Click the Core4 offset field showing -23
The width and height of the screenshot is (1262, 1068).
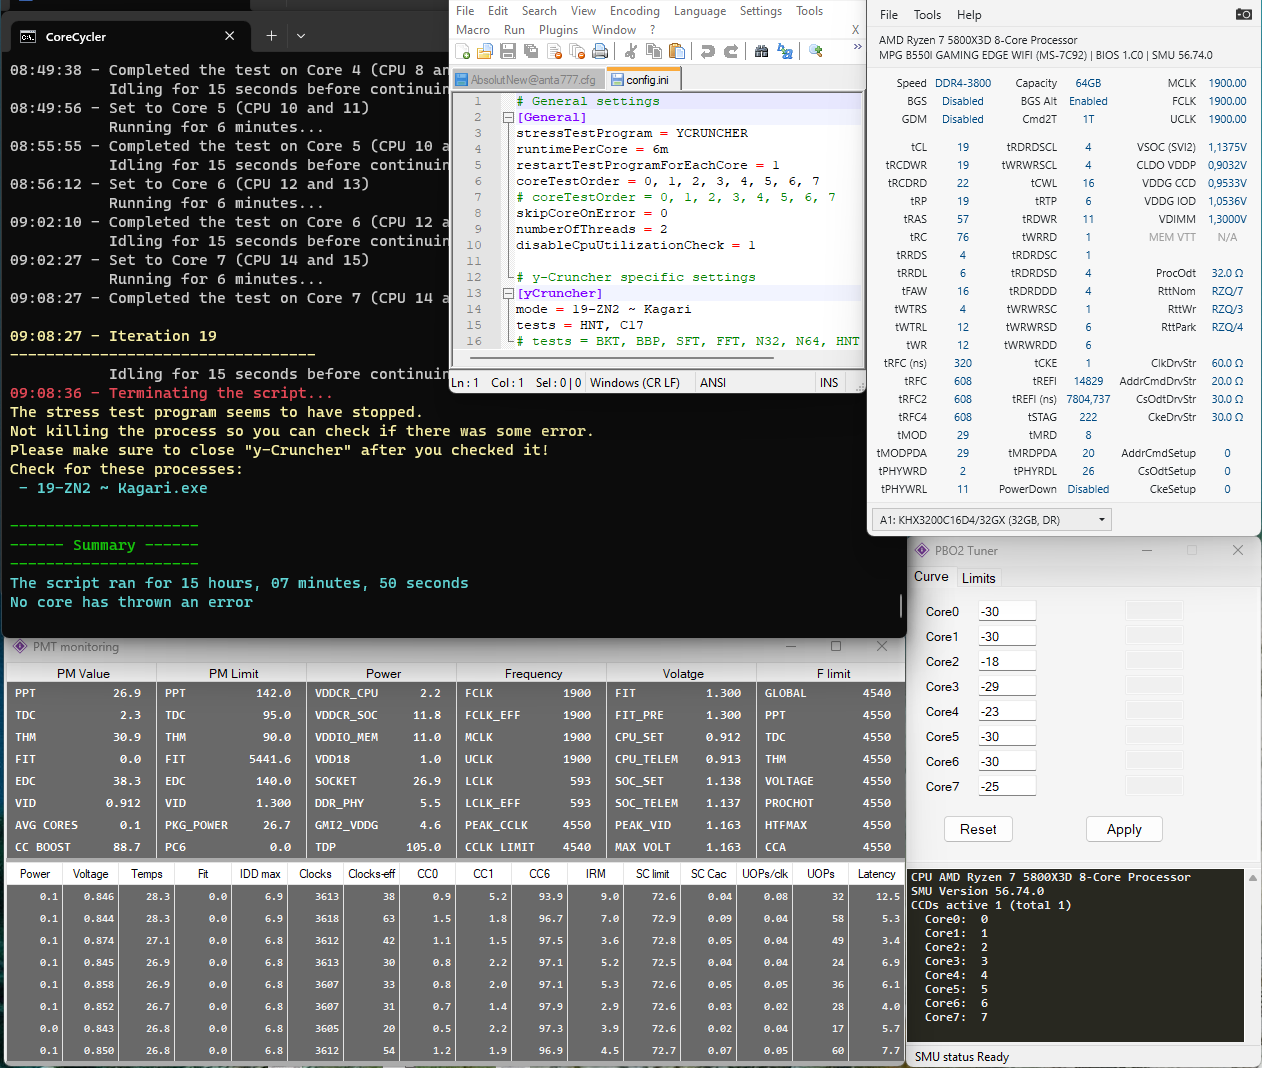(x=1006, y=711)
